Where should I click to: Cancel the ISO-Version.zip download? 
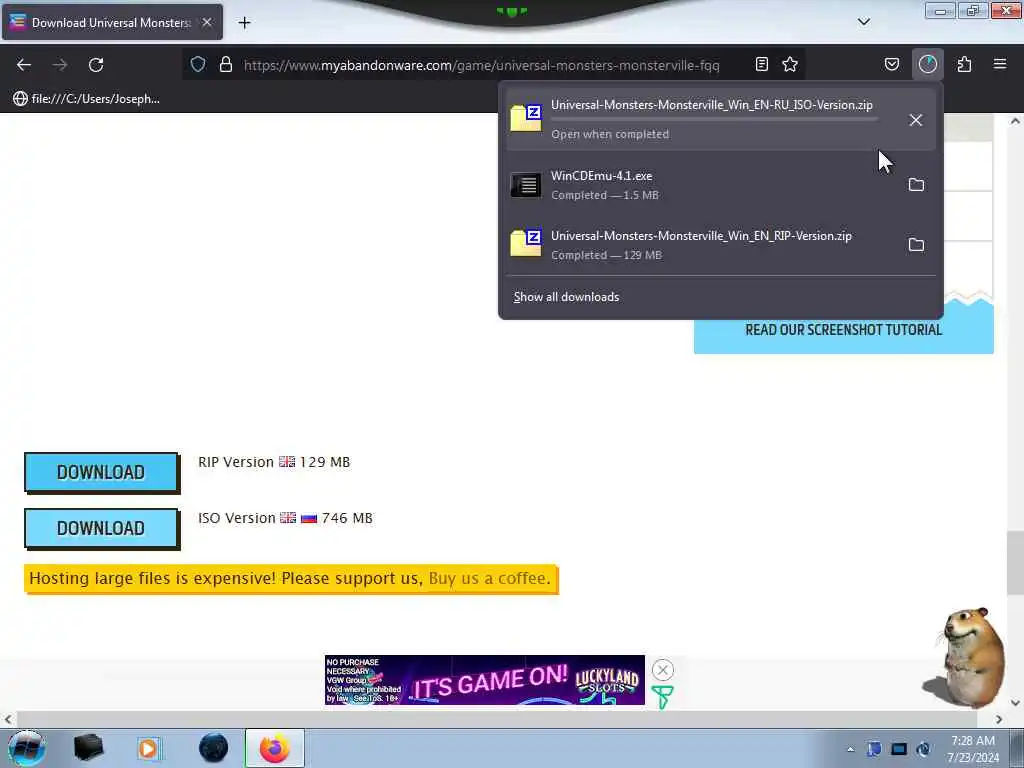coord(916,120)
